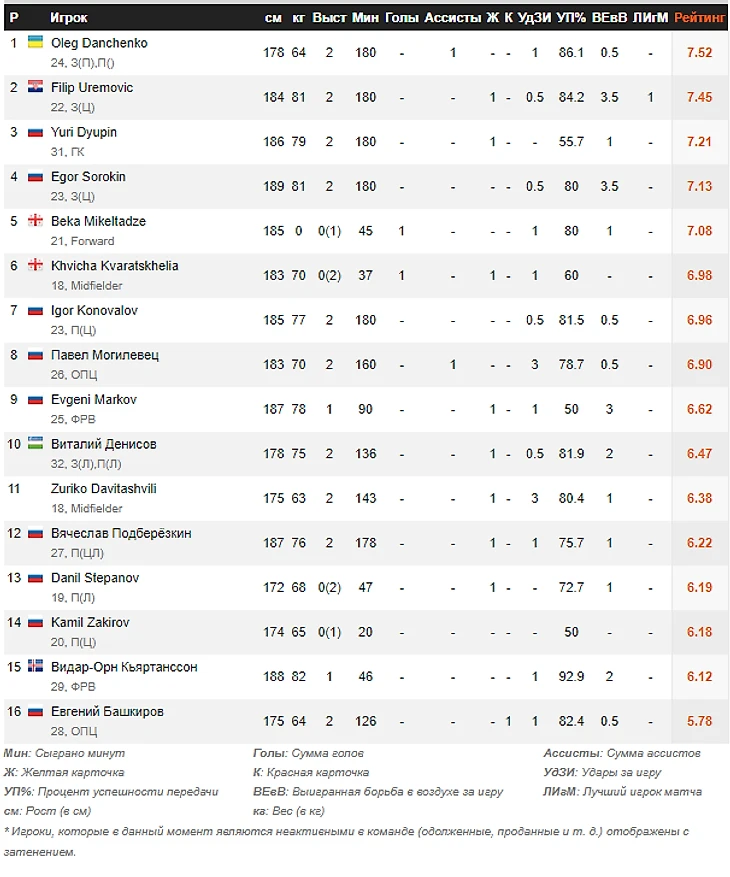
Task: Click Oleg Danchenko's rating value 7.52
Action: coord(700,52)
